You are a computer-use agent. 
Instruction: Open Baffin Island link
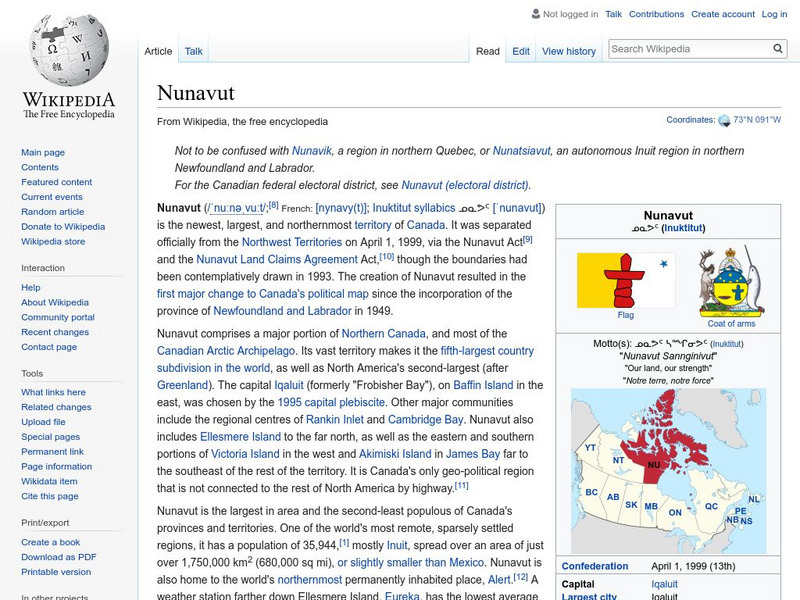point(483,385)
